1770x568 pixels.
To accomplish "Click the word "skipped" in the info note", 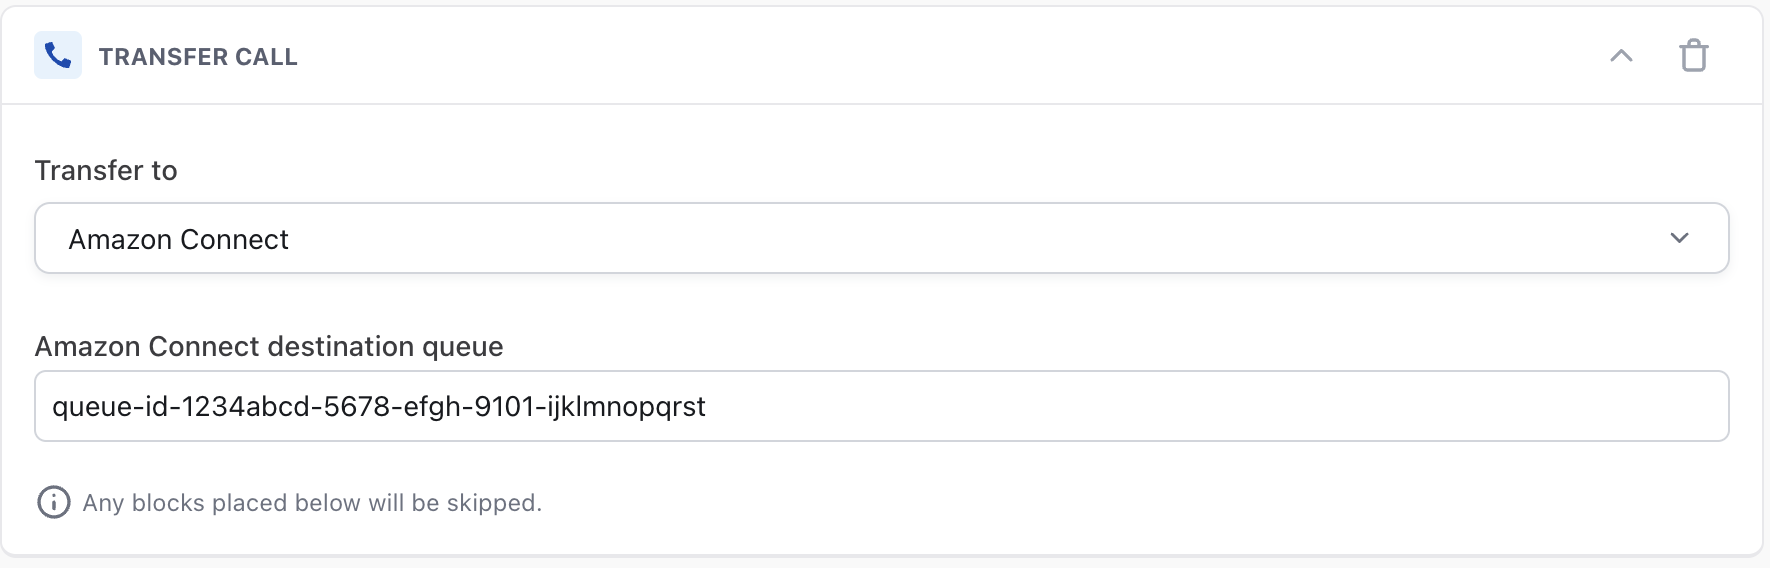I will point(493,503).
